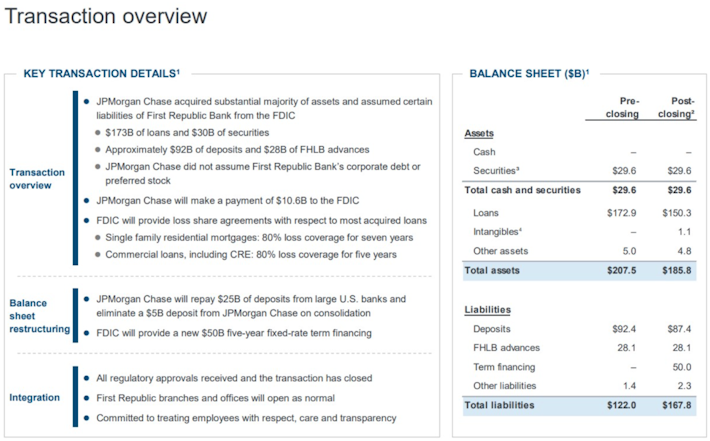Click the 'Cash' row label
Image resolution: width=710 pixels, height=441 pixels.
tap(484, 152)
